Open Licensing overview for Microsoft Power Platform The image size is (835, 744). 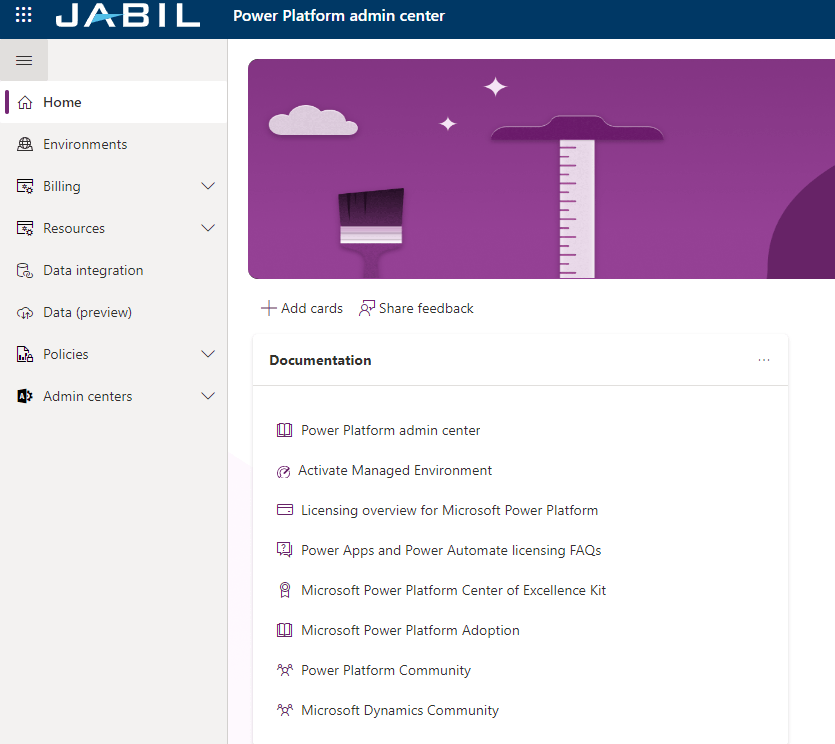[449, 510]
